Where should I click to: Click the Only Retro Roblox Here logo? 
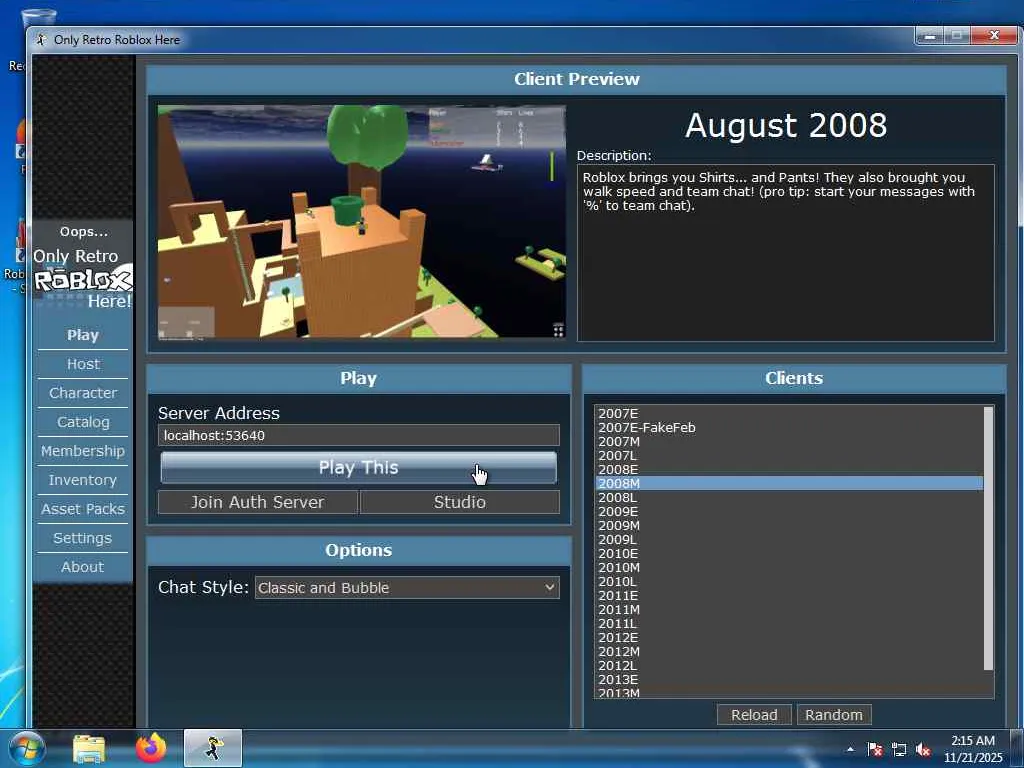pos(83,279)
